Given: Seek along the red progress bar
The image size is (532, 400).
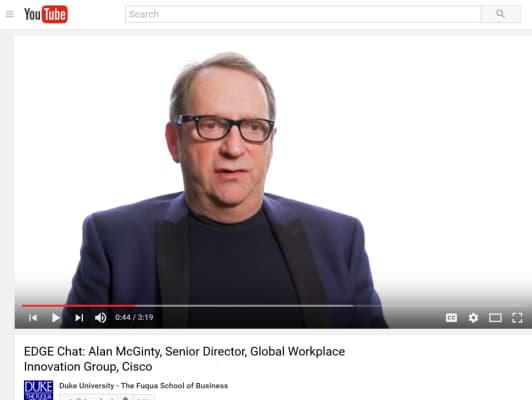Looking at the screenshot, I should (79, 306).
